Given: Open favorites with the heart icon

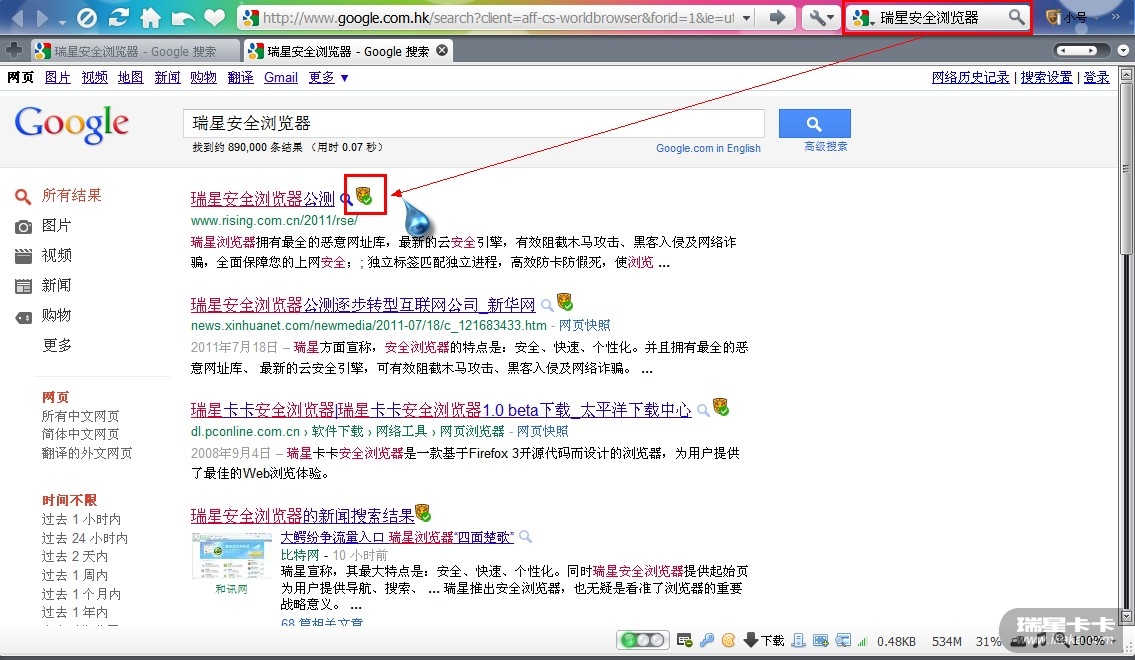Looking at the screenshot, I should pos(215,18).
